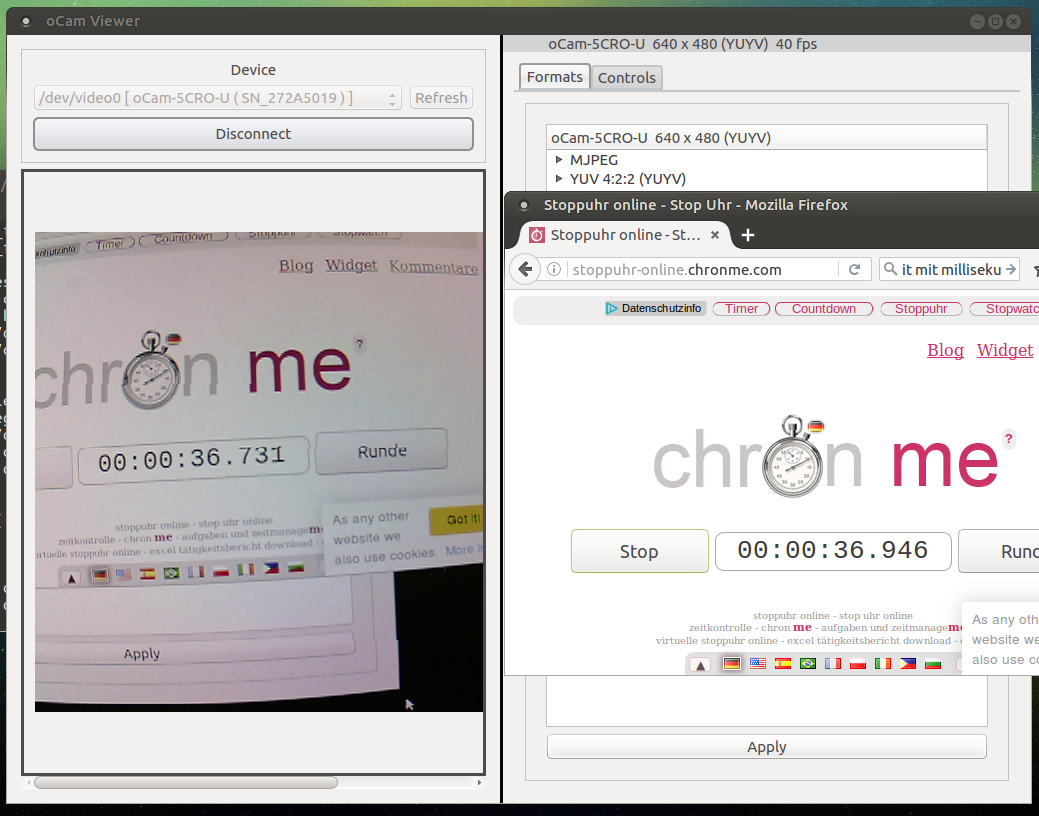The image size is (1039, 816).
Task: Select the Polish flag in Firefox page
Action: click(x=858, y=664)
